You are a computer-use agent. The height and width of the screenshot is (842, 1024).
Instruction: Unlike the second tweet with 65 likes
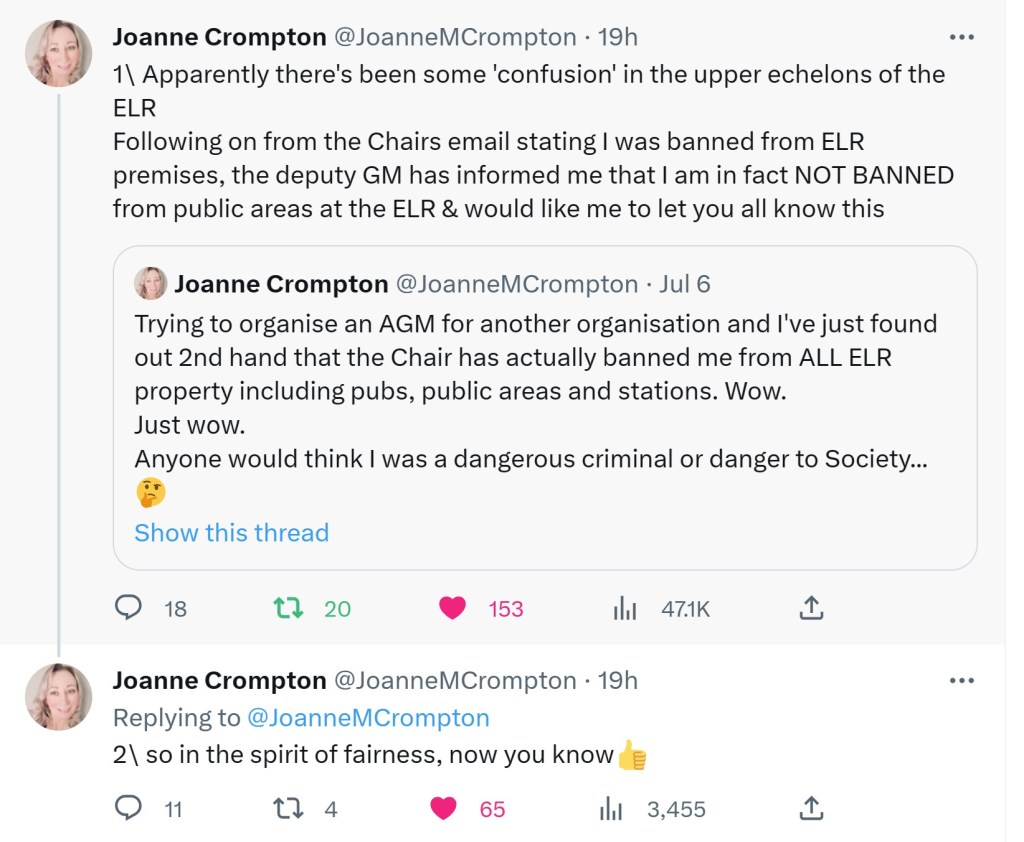click(445, 809)
